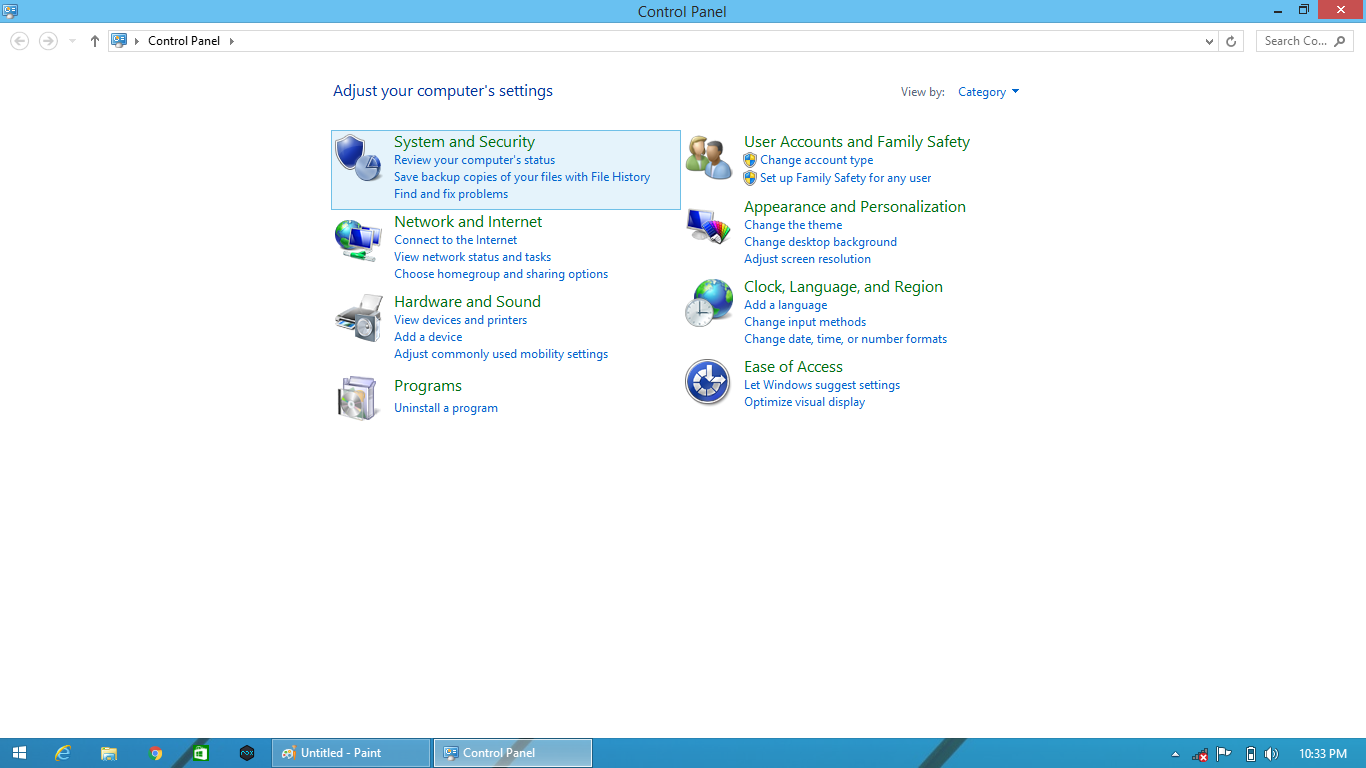Open the Ease of Access icon
Image resolution: width=1366 pixels, height=768 pixels.
708,382
